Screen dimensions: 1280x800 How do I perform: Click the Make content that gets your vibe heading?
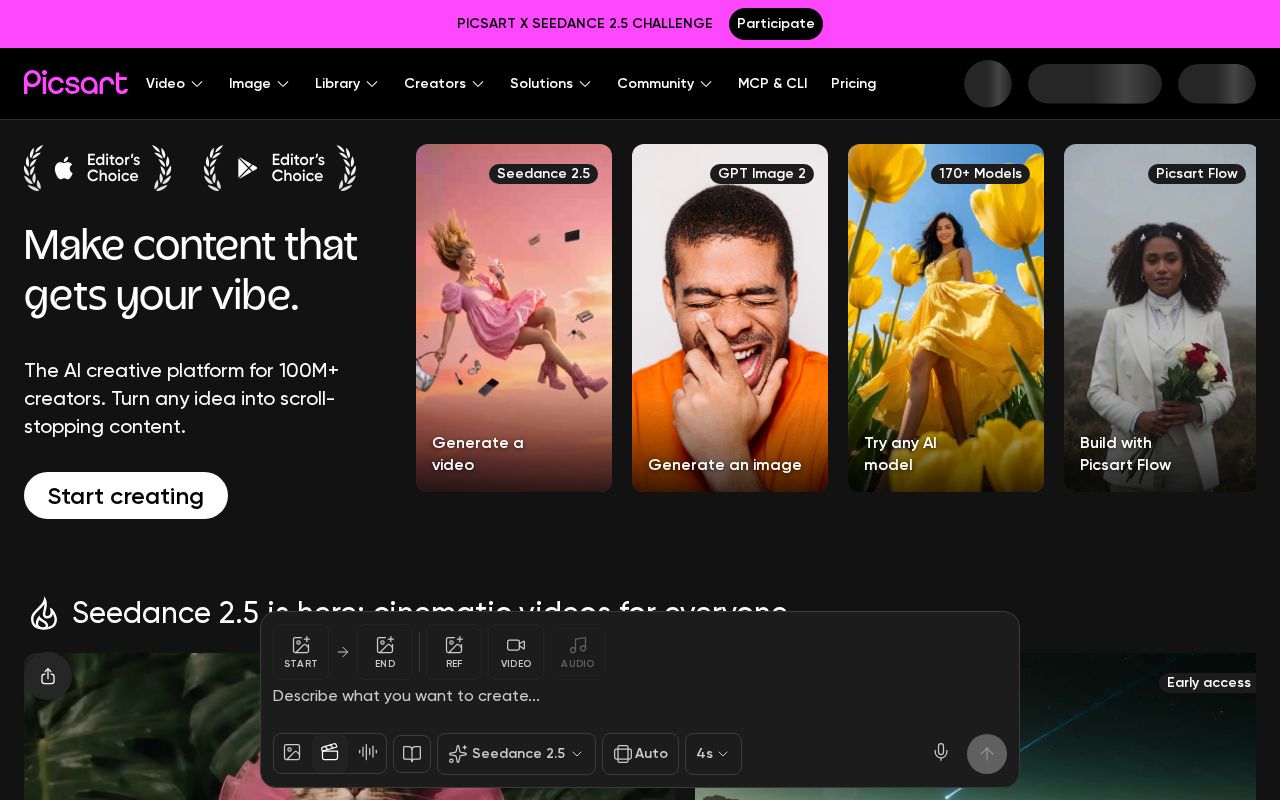[190, 270]
